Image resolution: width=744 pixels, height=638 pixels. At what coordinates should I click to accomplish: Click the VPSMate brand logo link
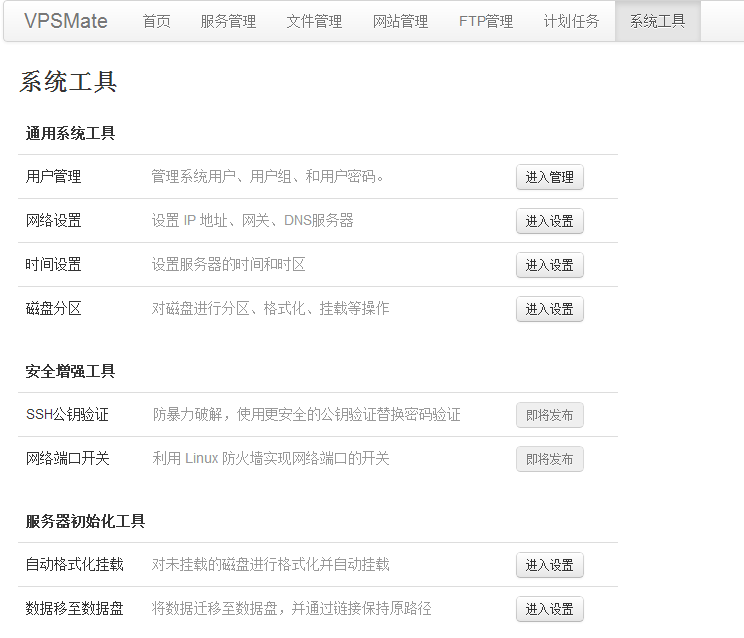(66, 21)
